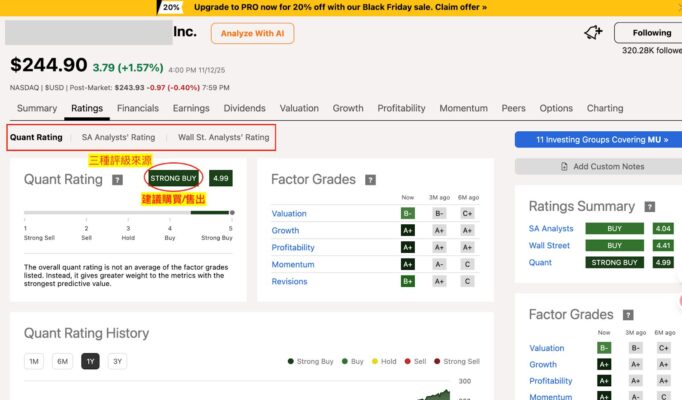Image resolution: width=682 pixels, height=400 pixels.
Task: Click the AI sparkle icon near Following
Action: [x=593, y=32]
